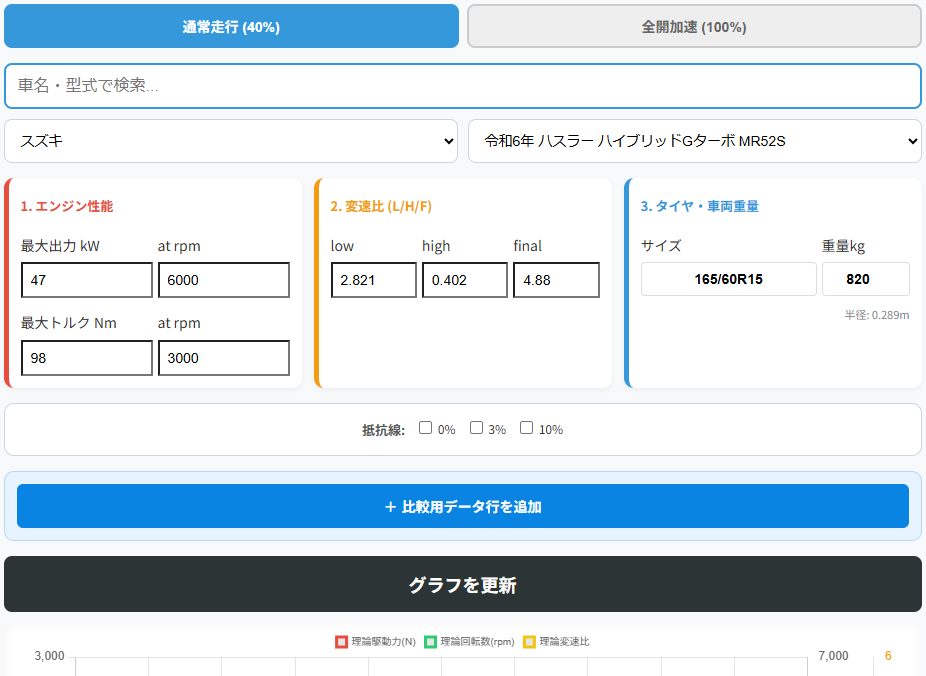Screen dimensions: 926x676
Task: Click the グラフを更新 button
Action: [462, 584]
